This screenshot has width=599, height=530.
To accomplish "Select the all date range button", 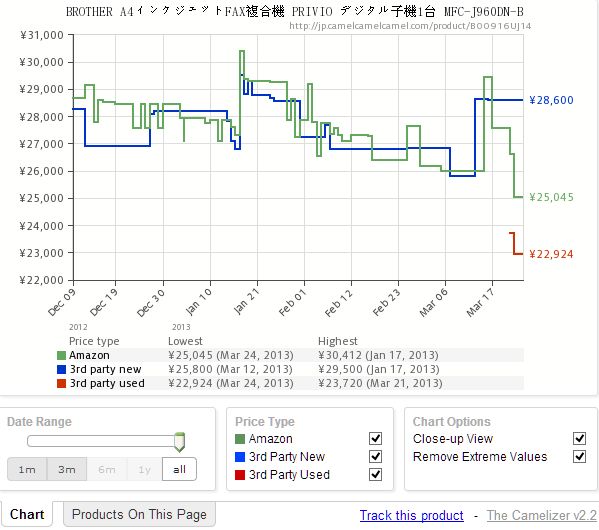I will tap(179, 469).
